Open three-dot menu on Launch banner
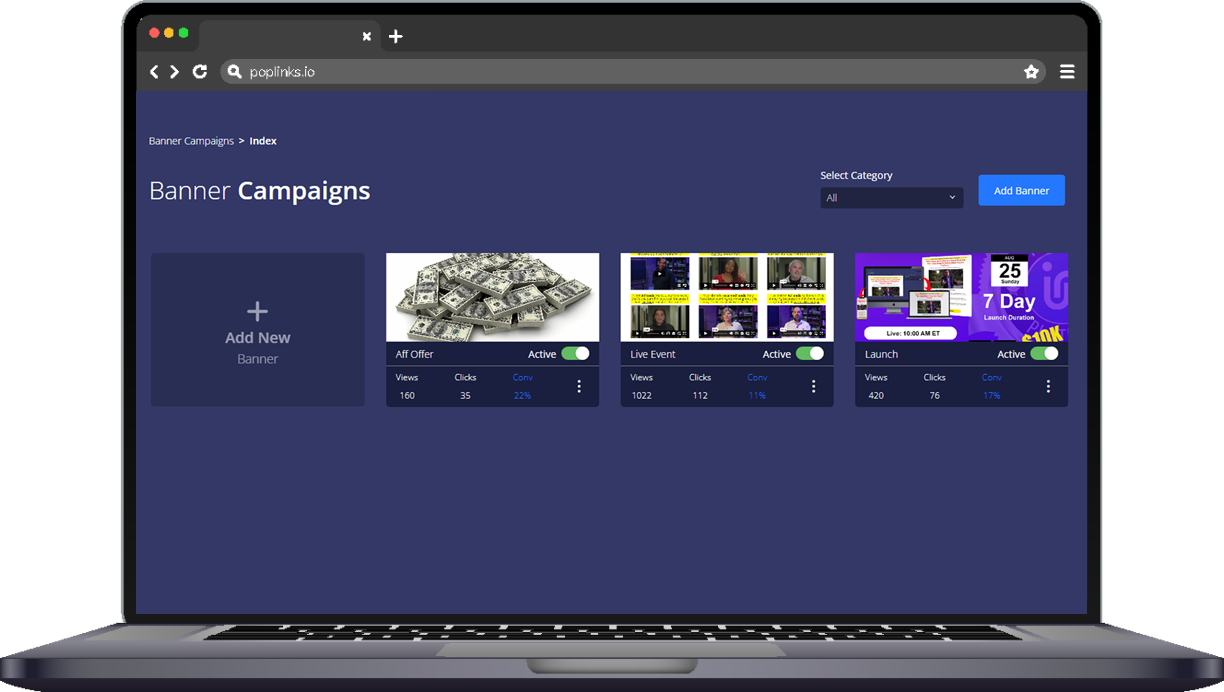The height and width of the screenshot is (692, 1224). pyautogui.click(x=1048, y=386)
